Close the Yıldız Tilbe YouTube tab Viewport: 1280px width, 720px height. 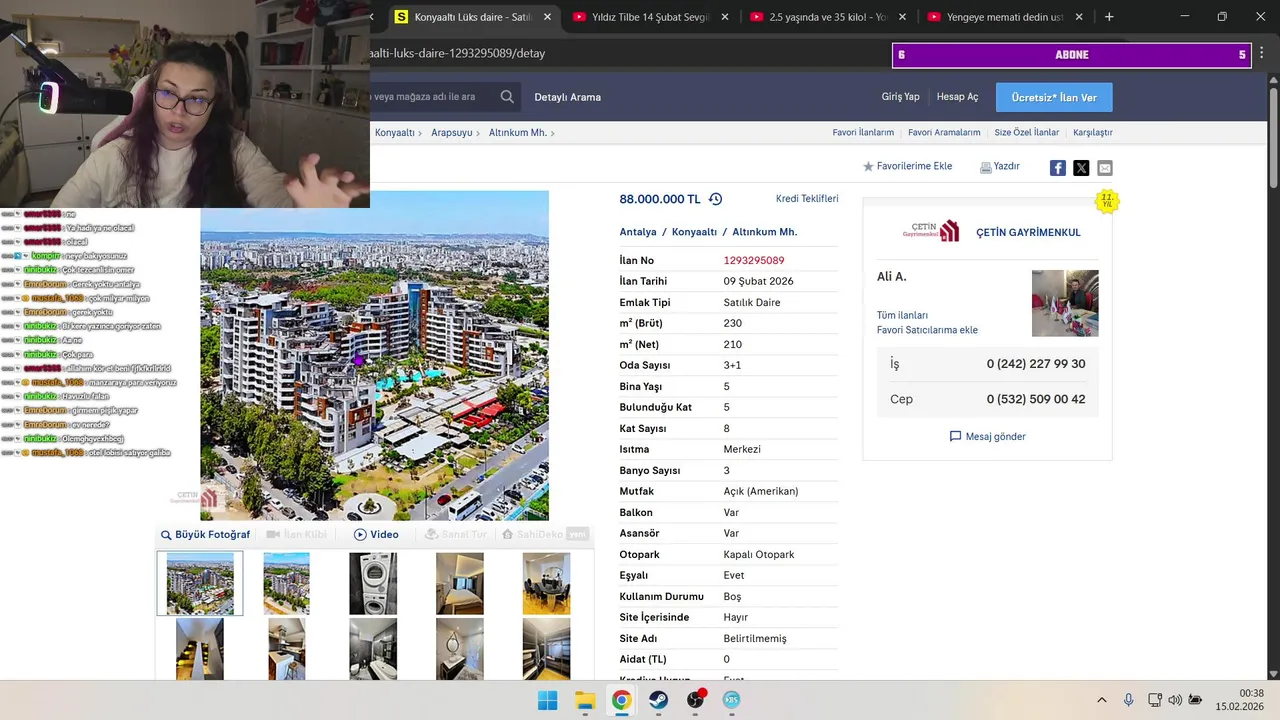pyautogui.click(x=725, y=17)
